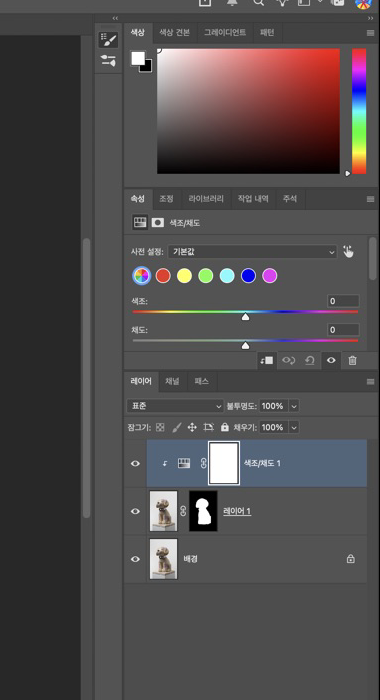380x700 pixels.
Task: Lock transparent pixels checkerboard icon
Action: click(x=160, y=427)
